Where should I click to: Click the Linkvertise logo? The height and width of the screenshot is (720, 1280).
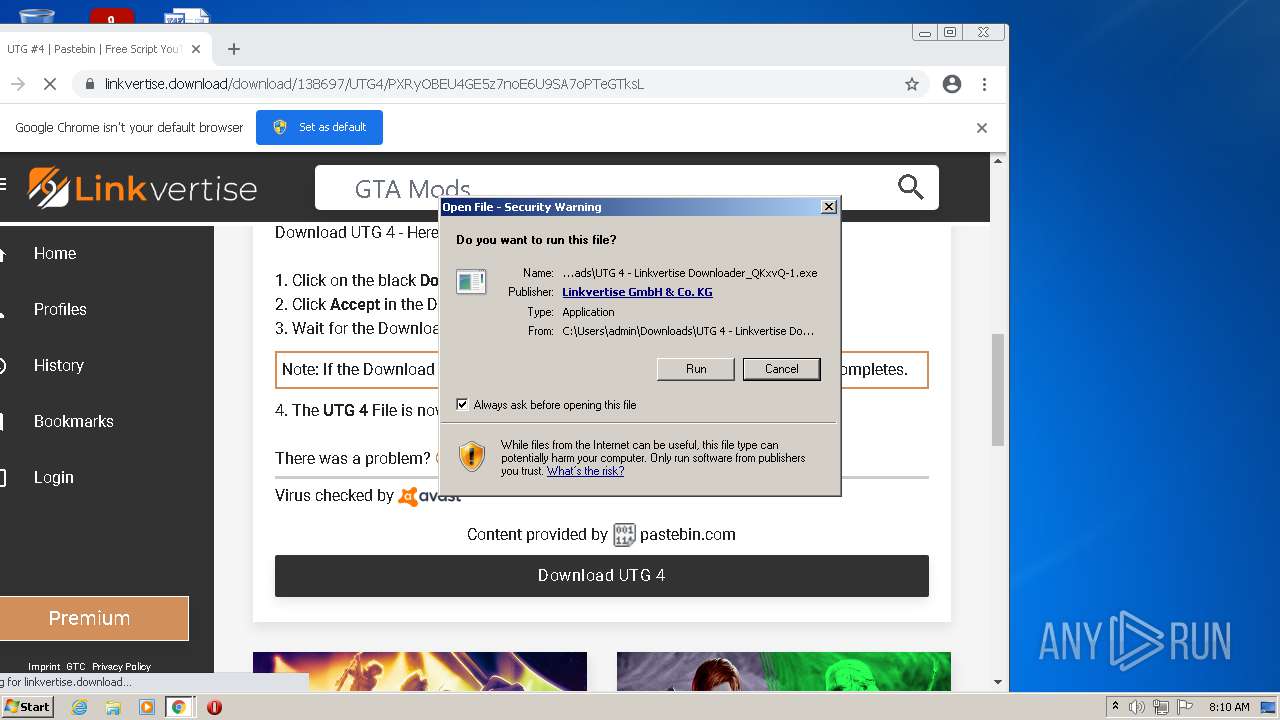(x=143, y=187)
